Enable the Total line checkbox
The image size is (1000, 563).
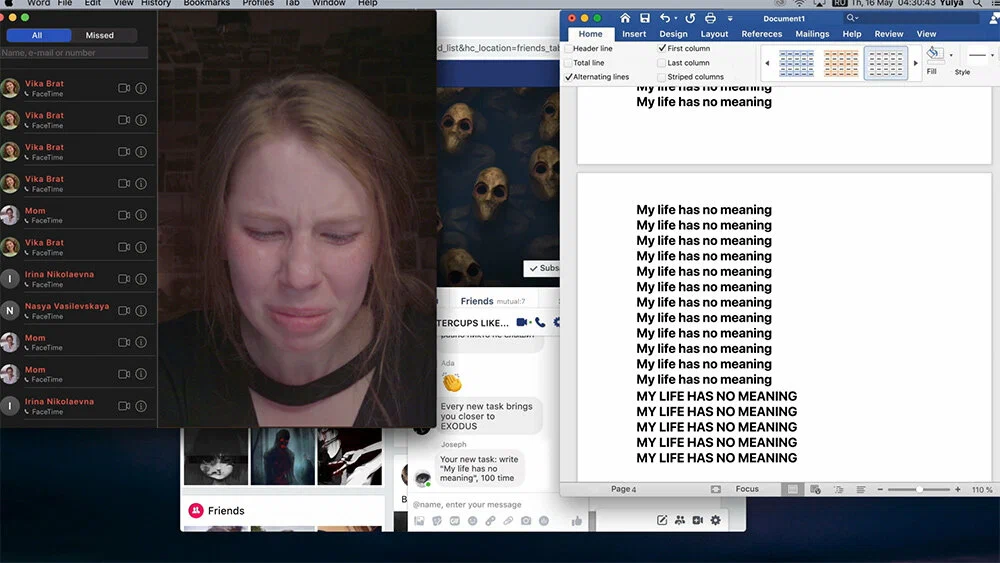tap(568, 63)
